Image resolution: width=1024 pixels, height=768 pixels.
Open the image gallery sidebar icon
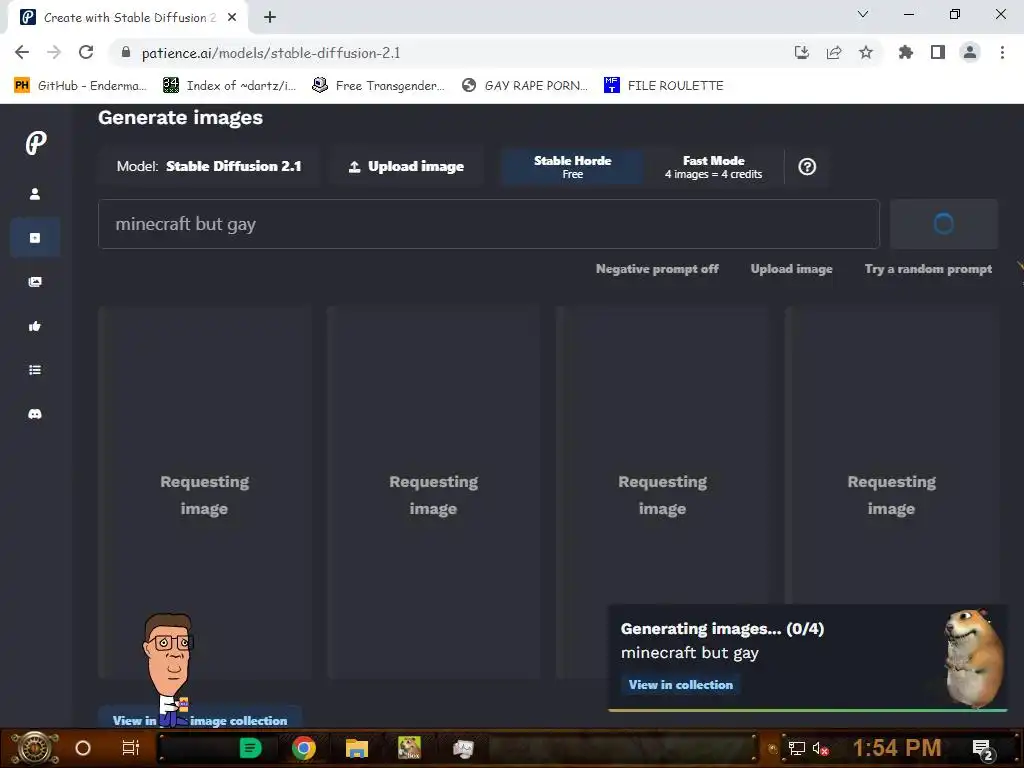pos(35,281)
